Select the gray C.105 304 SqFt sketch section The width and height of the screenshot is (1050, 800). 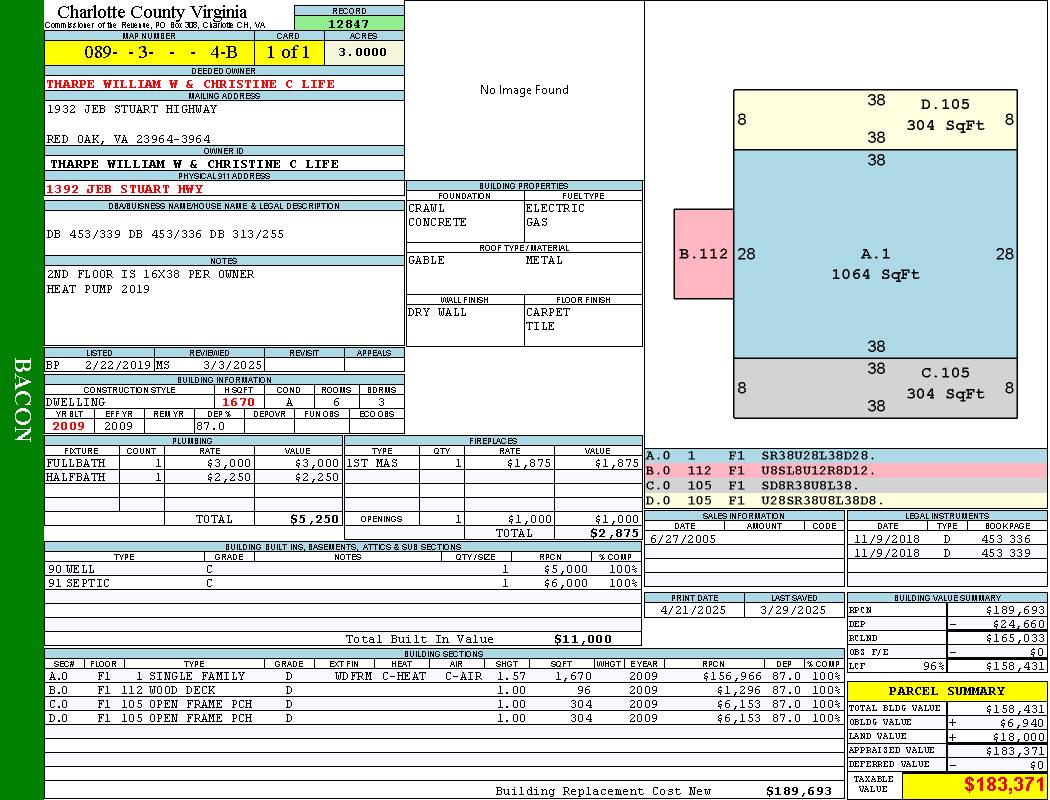tap(875, 388)
